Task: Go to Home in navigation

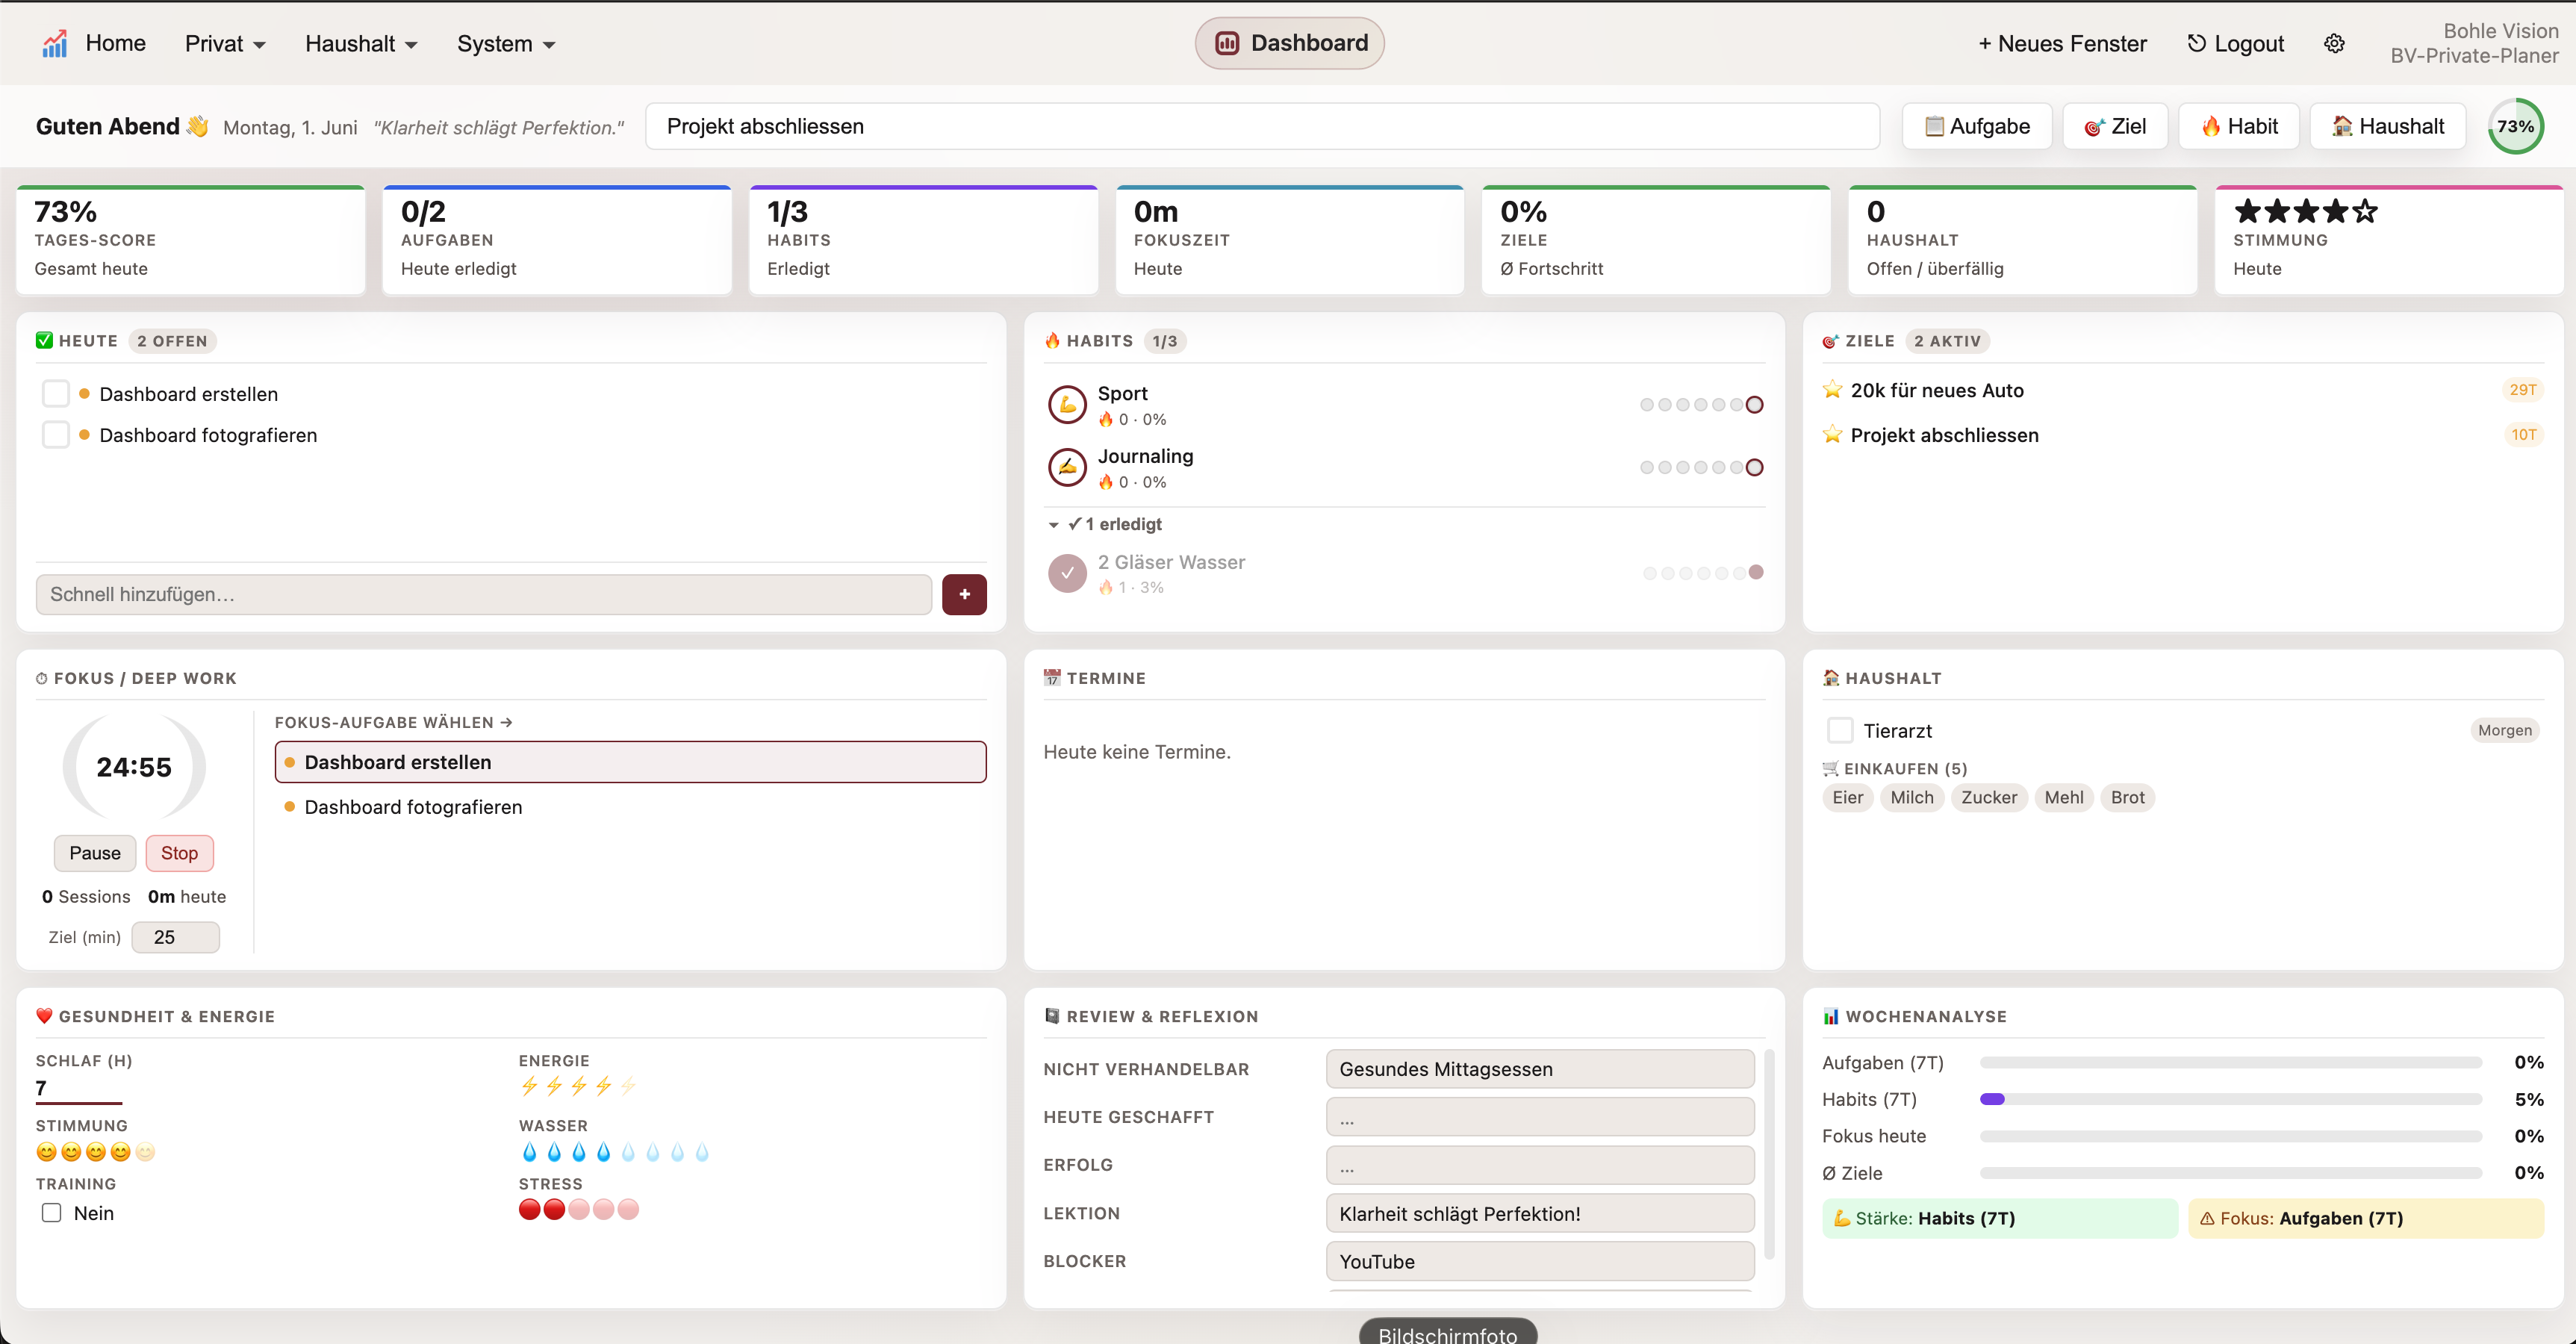Action: 115,43
